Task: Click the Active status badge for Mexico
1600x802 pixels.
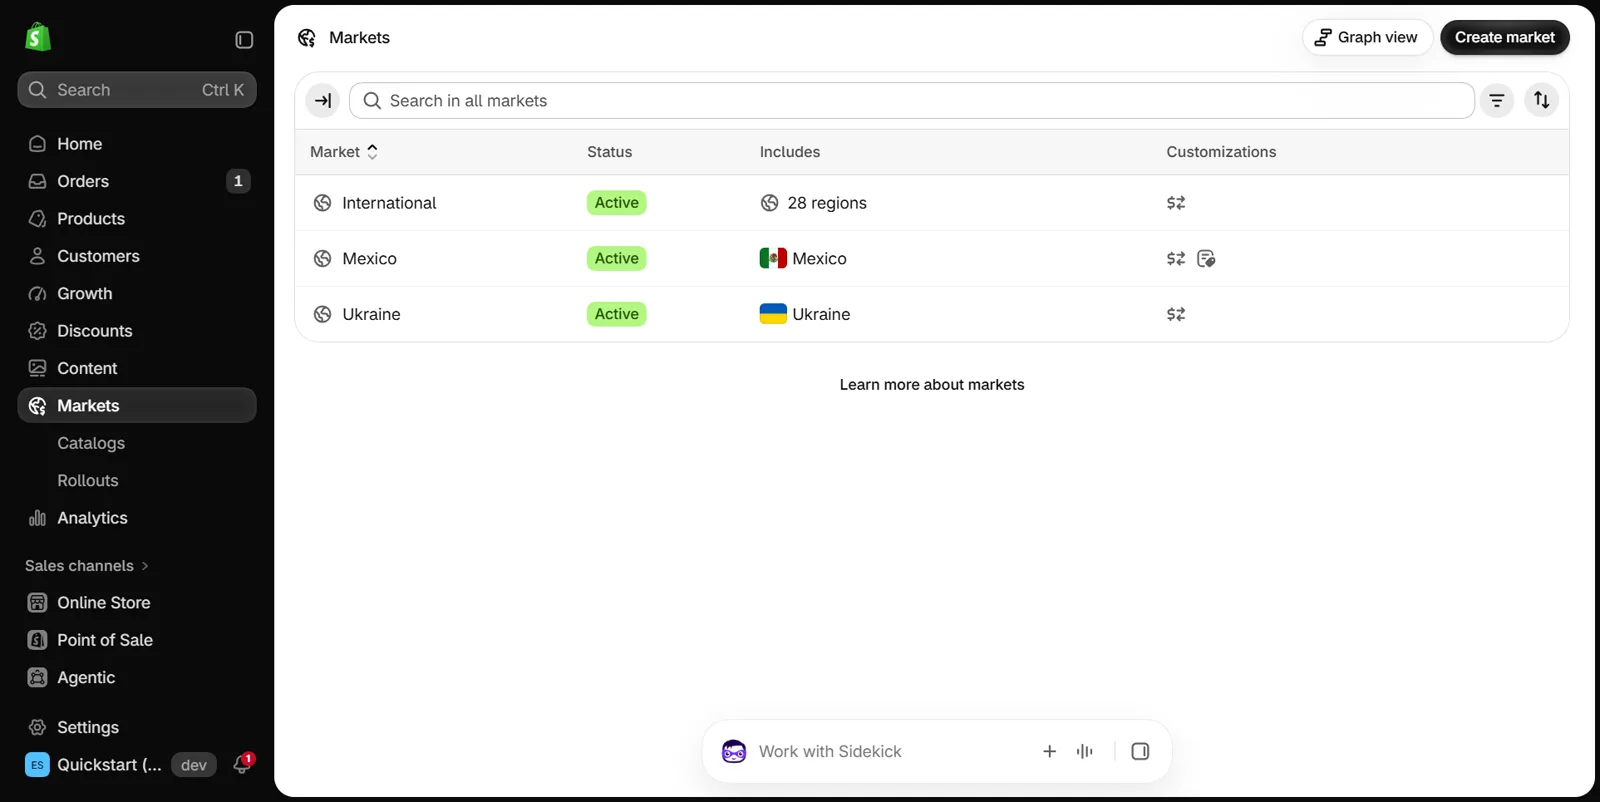Action: 617,259
